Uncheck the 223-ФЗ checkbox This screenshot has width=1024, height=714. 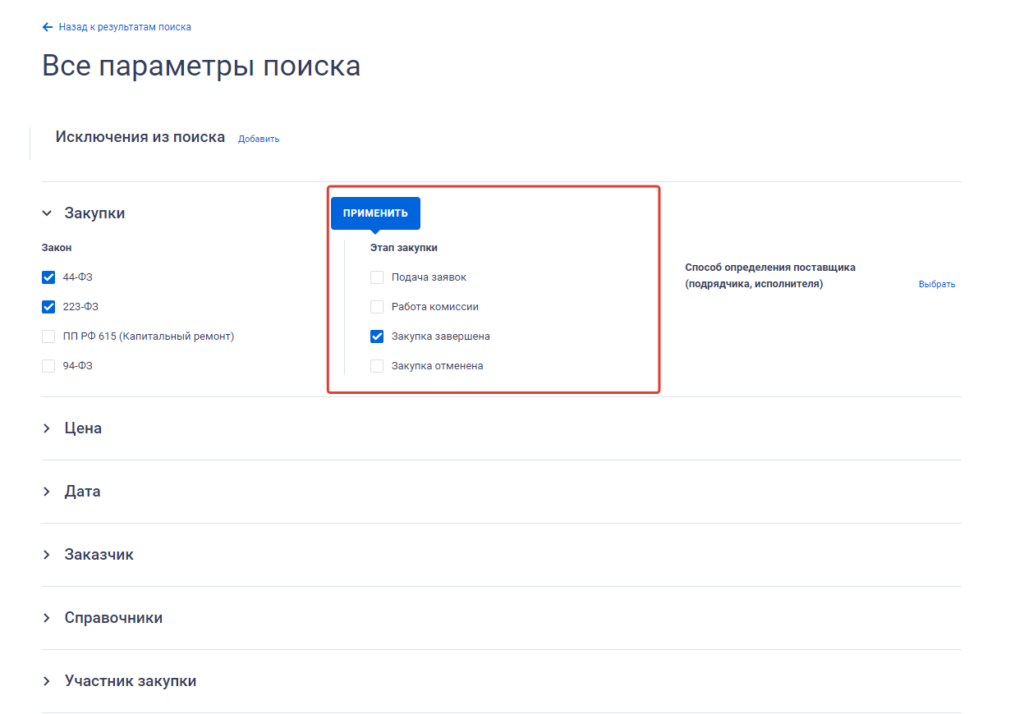49,307
